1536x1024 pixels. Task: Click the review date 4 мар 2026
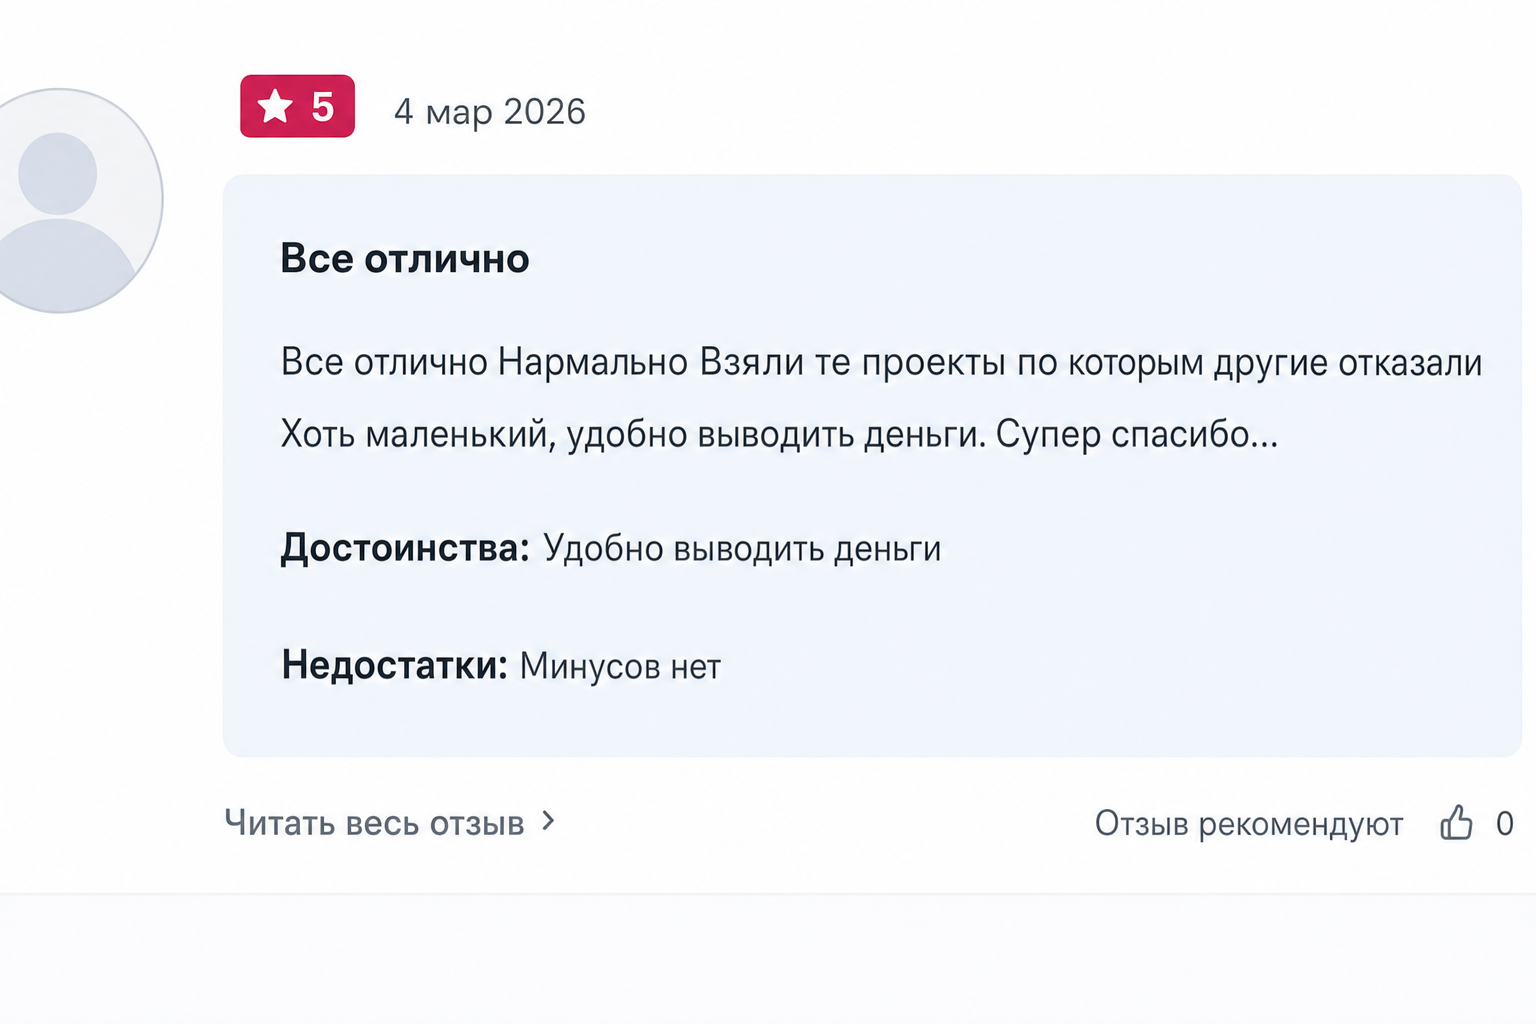click(x=489, y=111)
